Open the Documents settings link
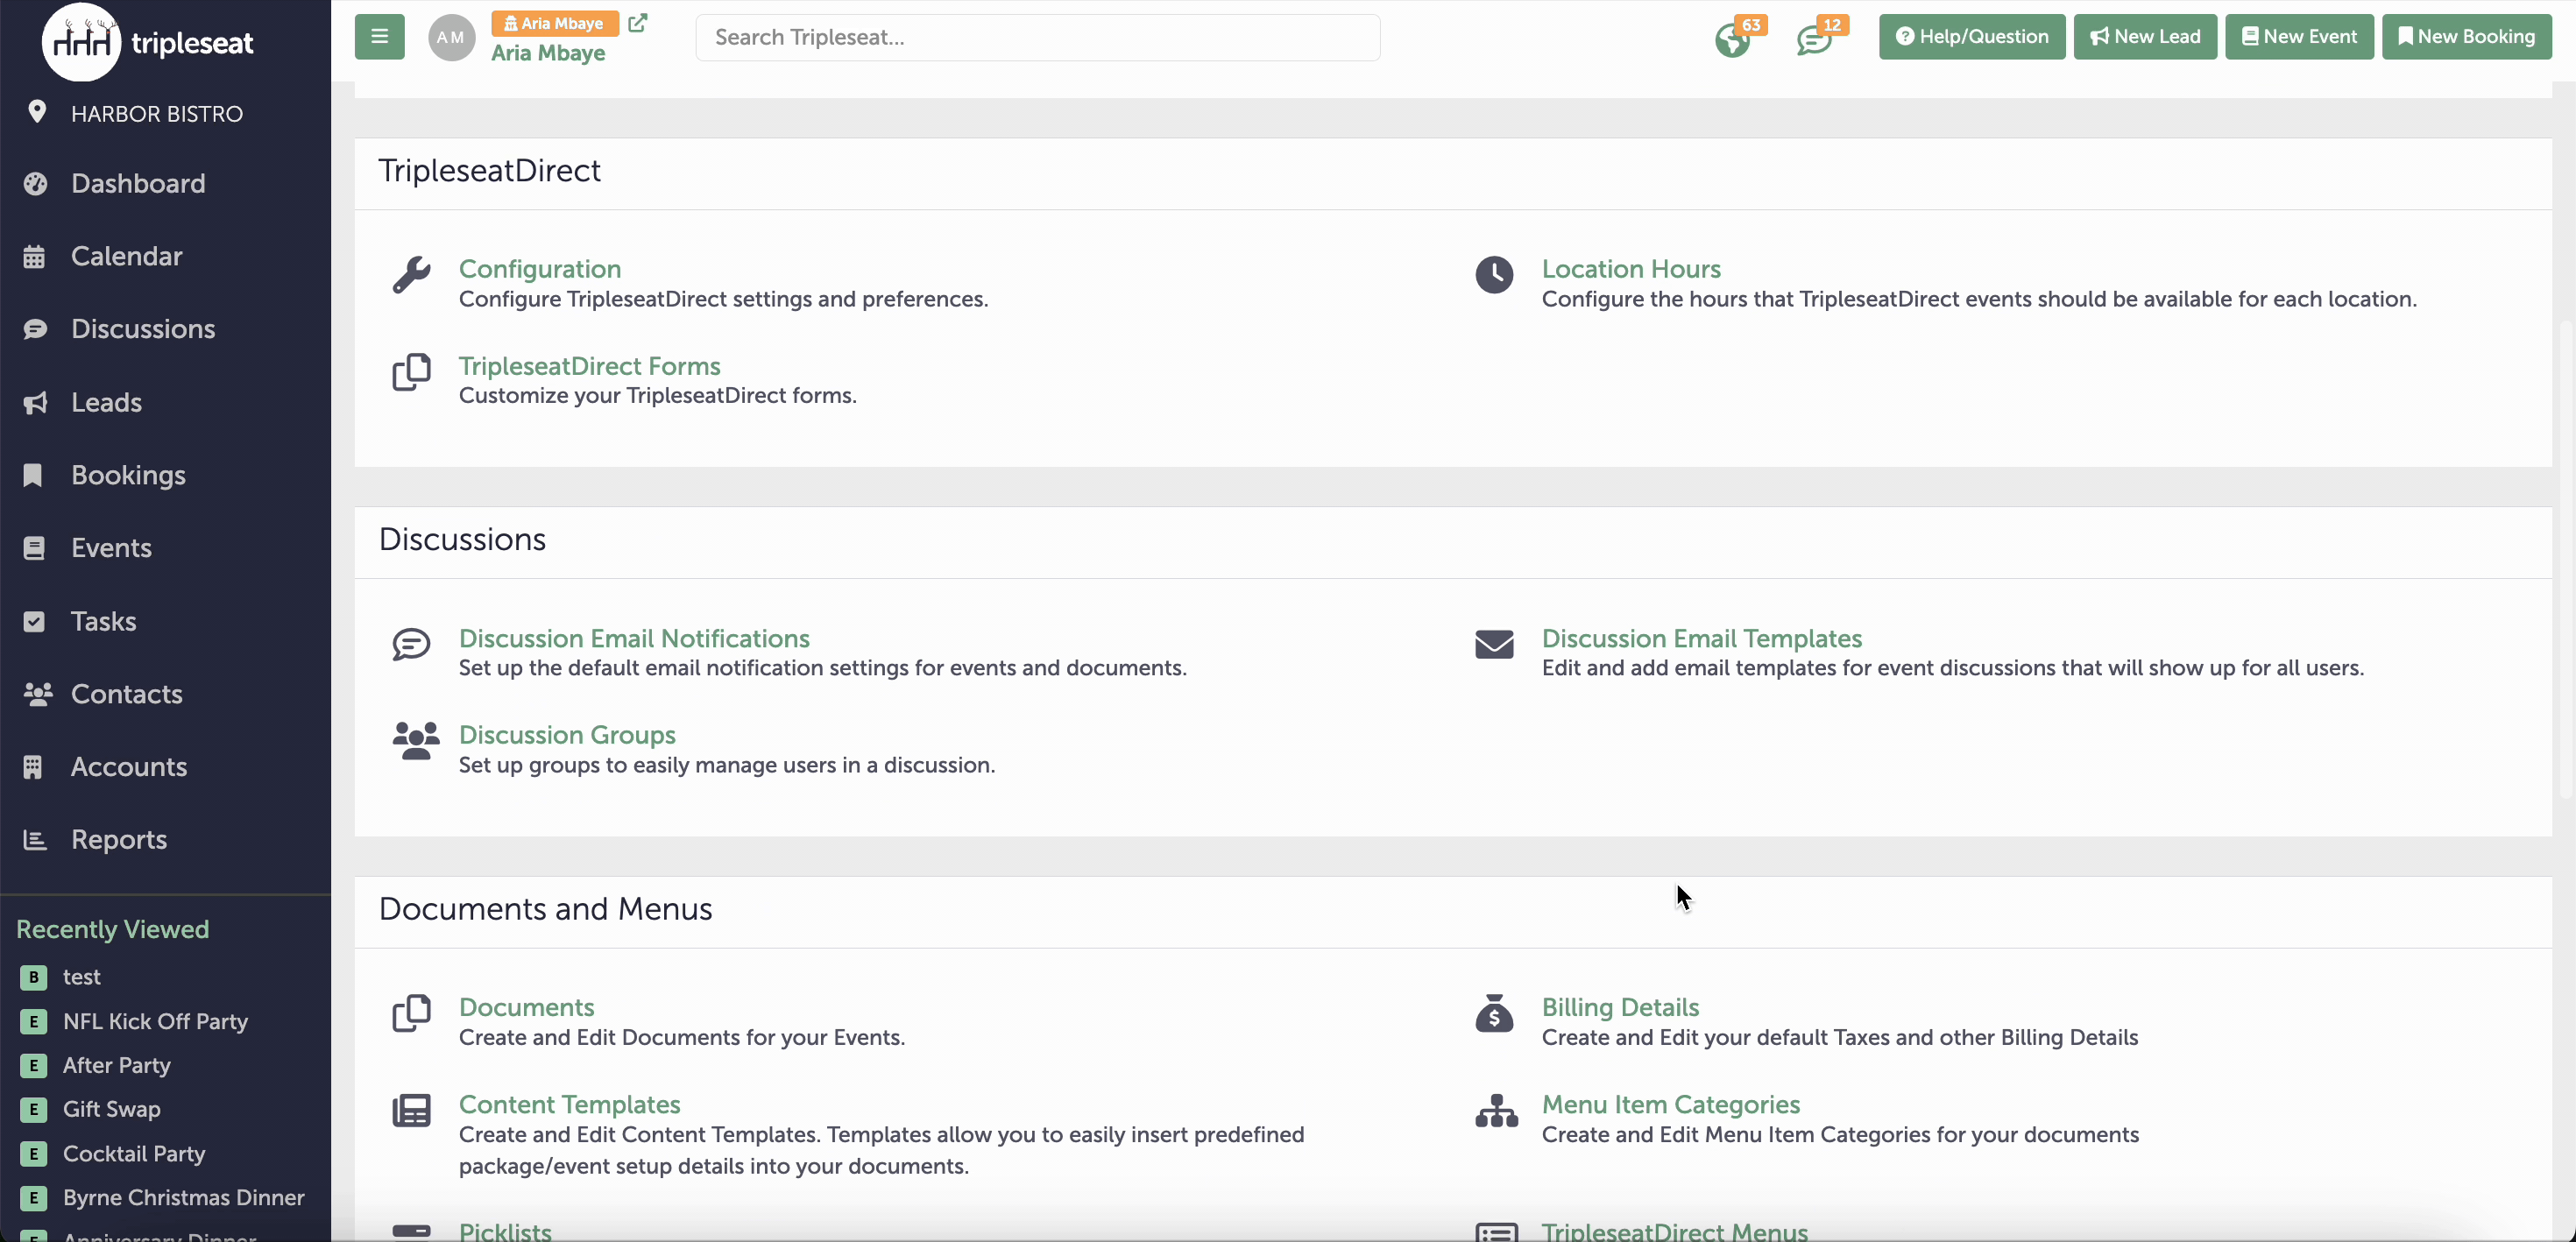Viewport: 2576px width, 1242px height. point(526,1007)
